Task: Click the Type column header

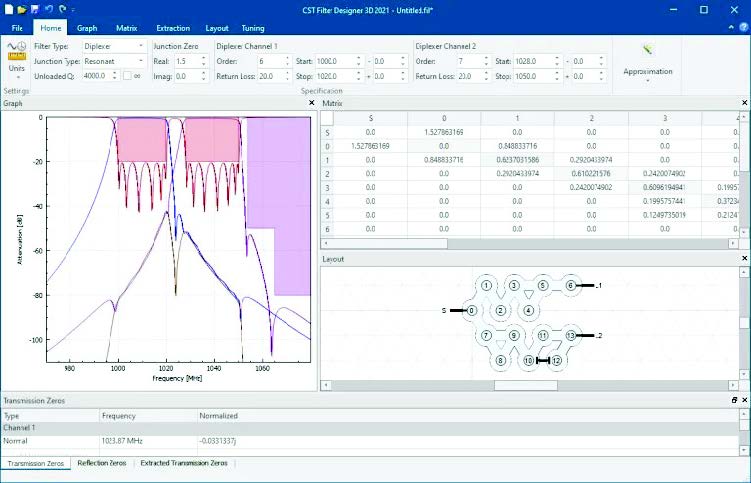Action: point(50,415)
